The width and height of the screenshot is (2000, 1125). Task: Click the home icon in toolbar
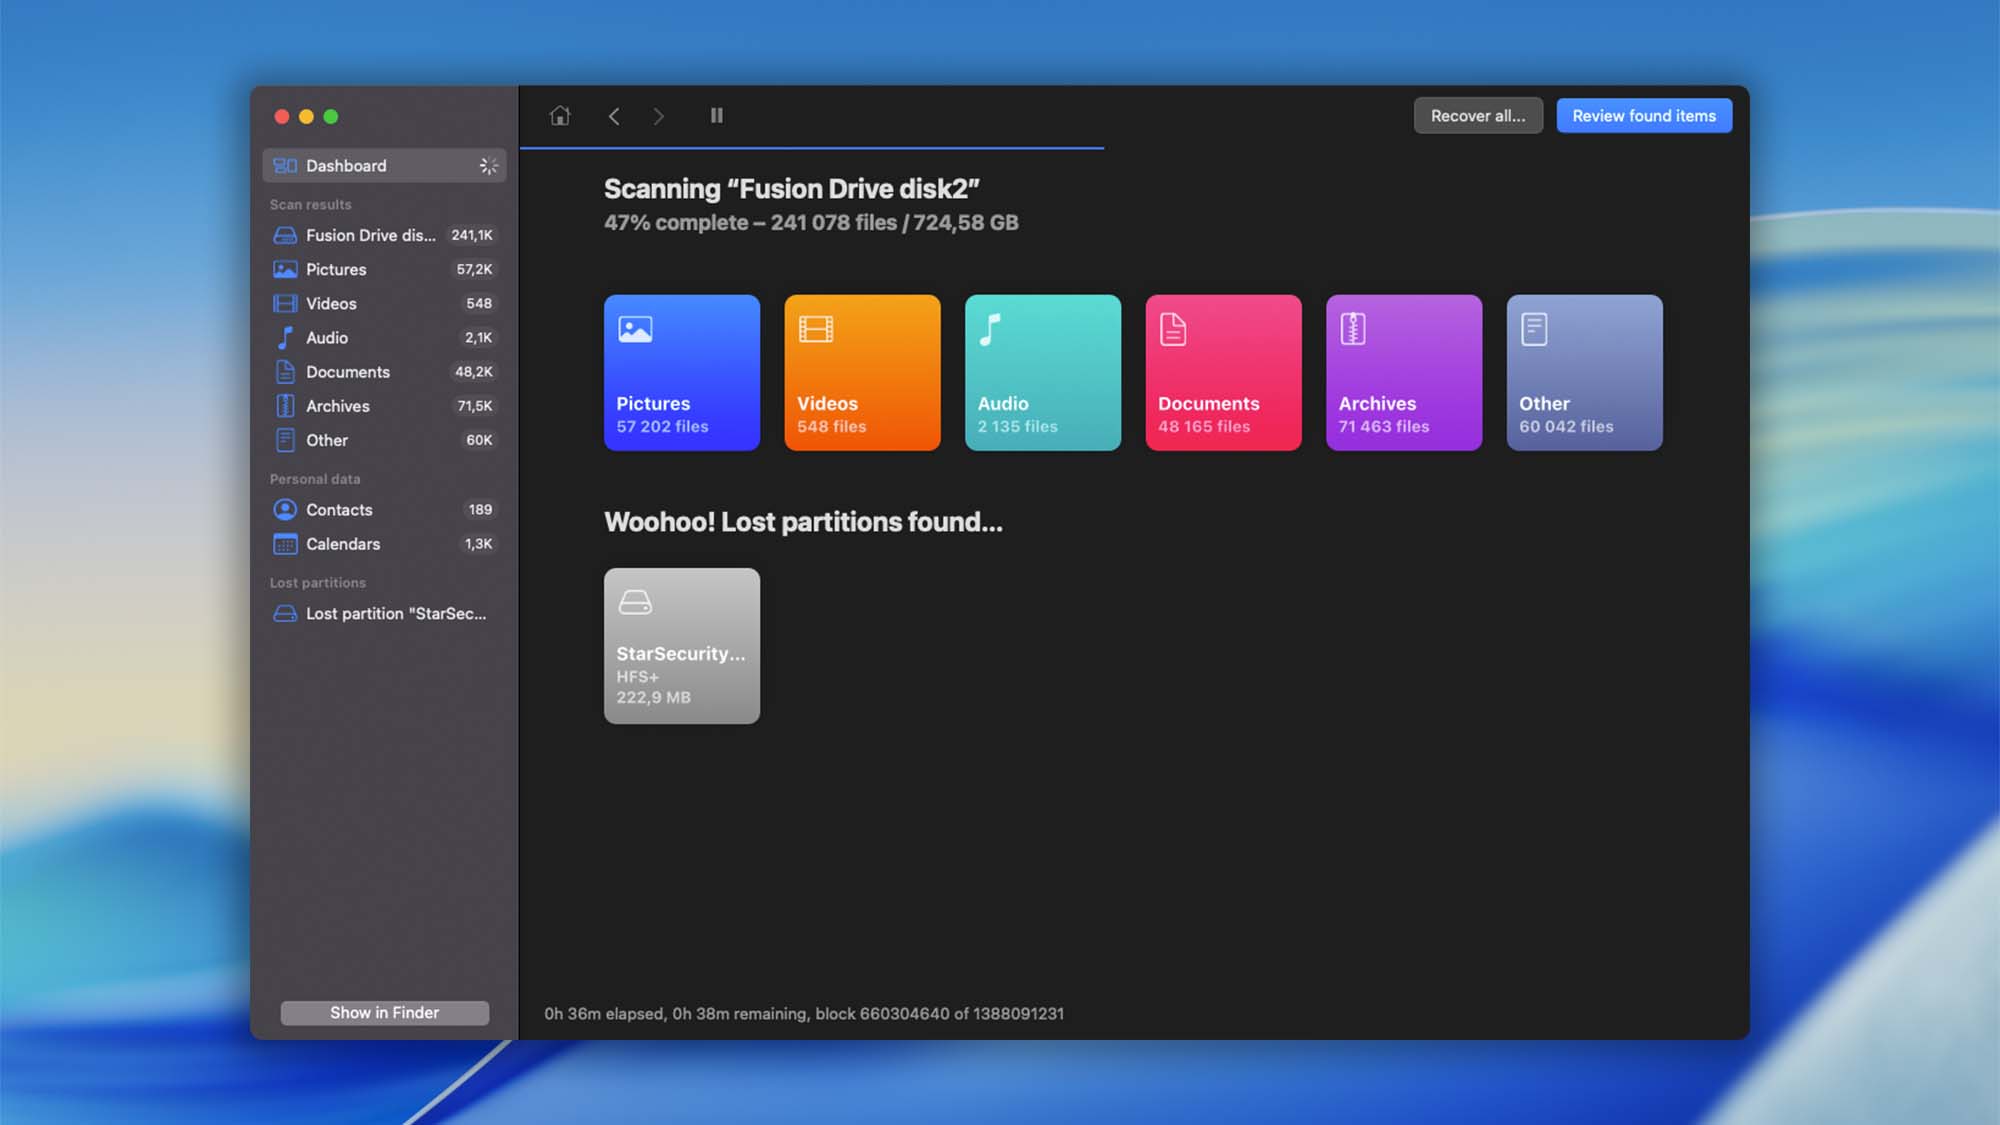(x=560, y=116)
